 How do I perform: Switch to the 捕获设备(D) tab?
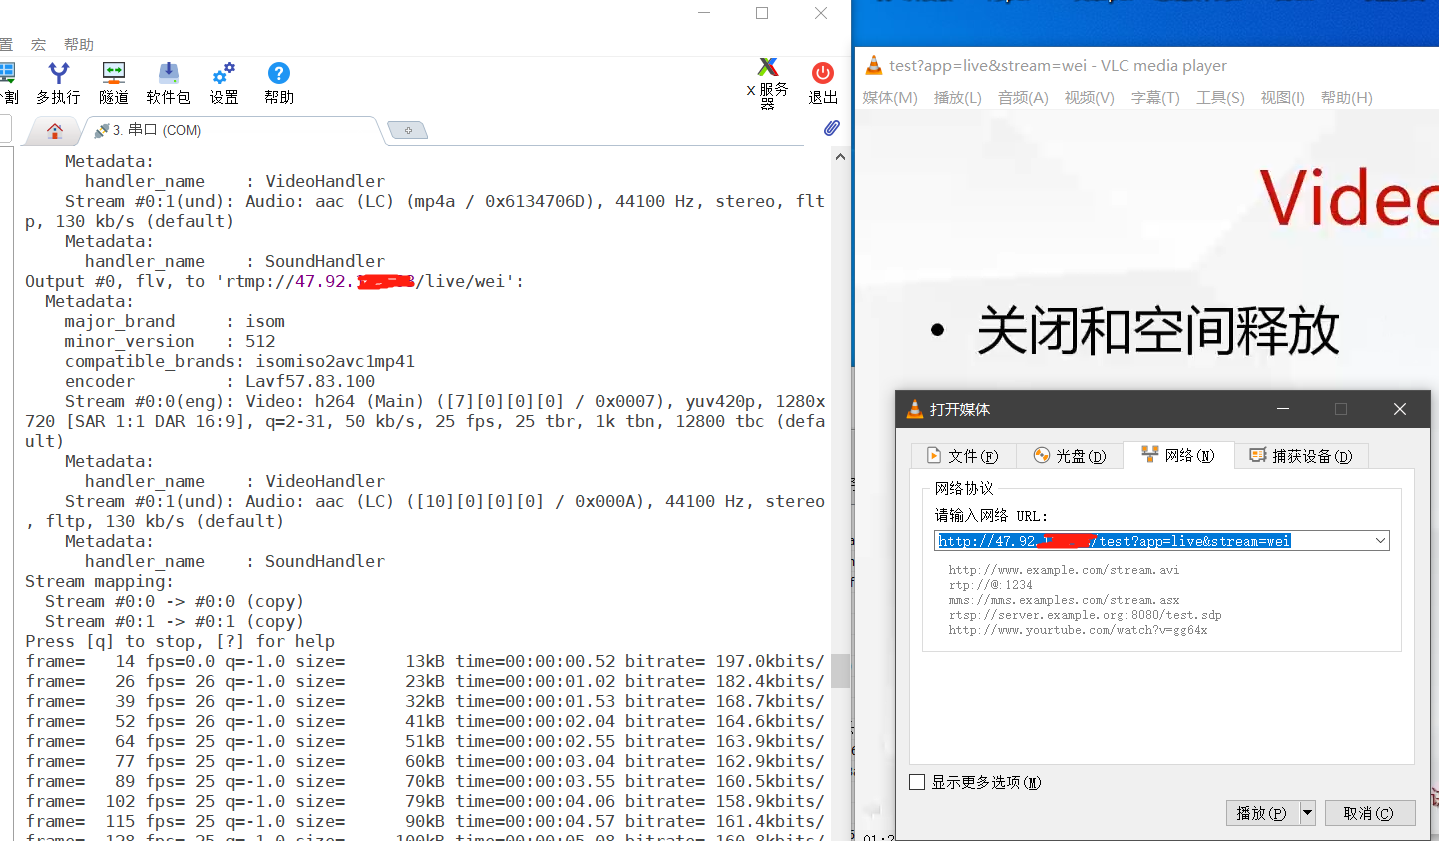pos(1301,456)
